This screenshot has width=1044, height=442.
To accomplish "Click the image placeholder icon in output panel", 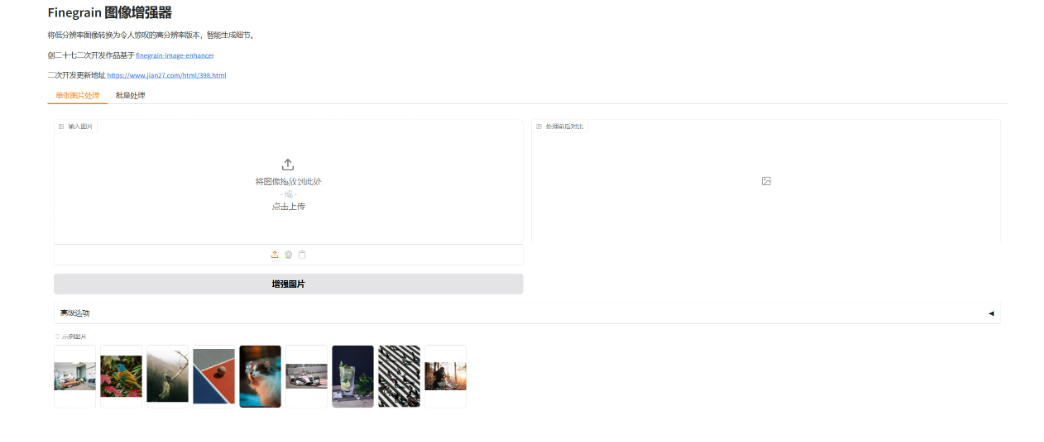I will 766,181.
